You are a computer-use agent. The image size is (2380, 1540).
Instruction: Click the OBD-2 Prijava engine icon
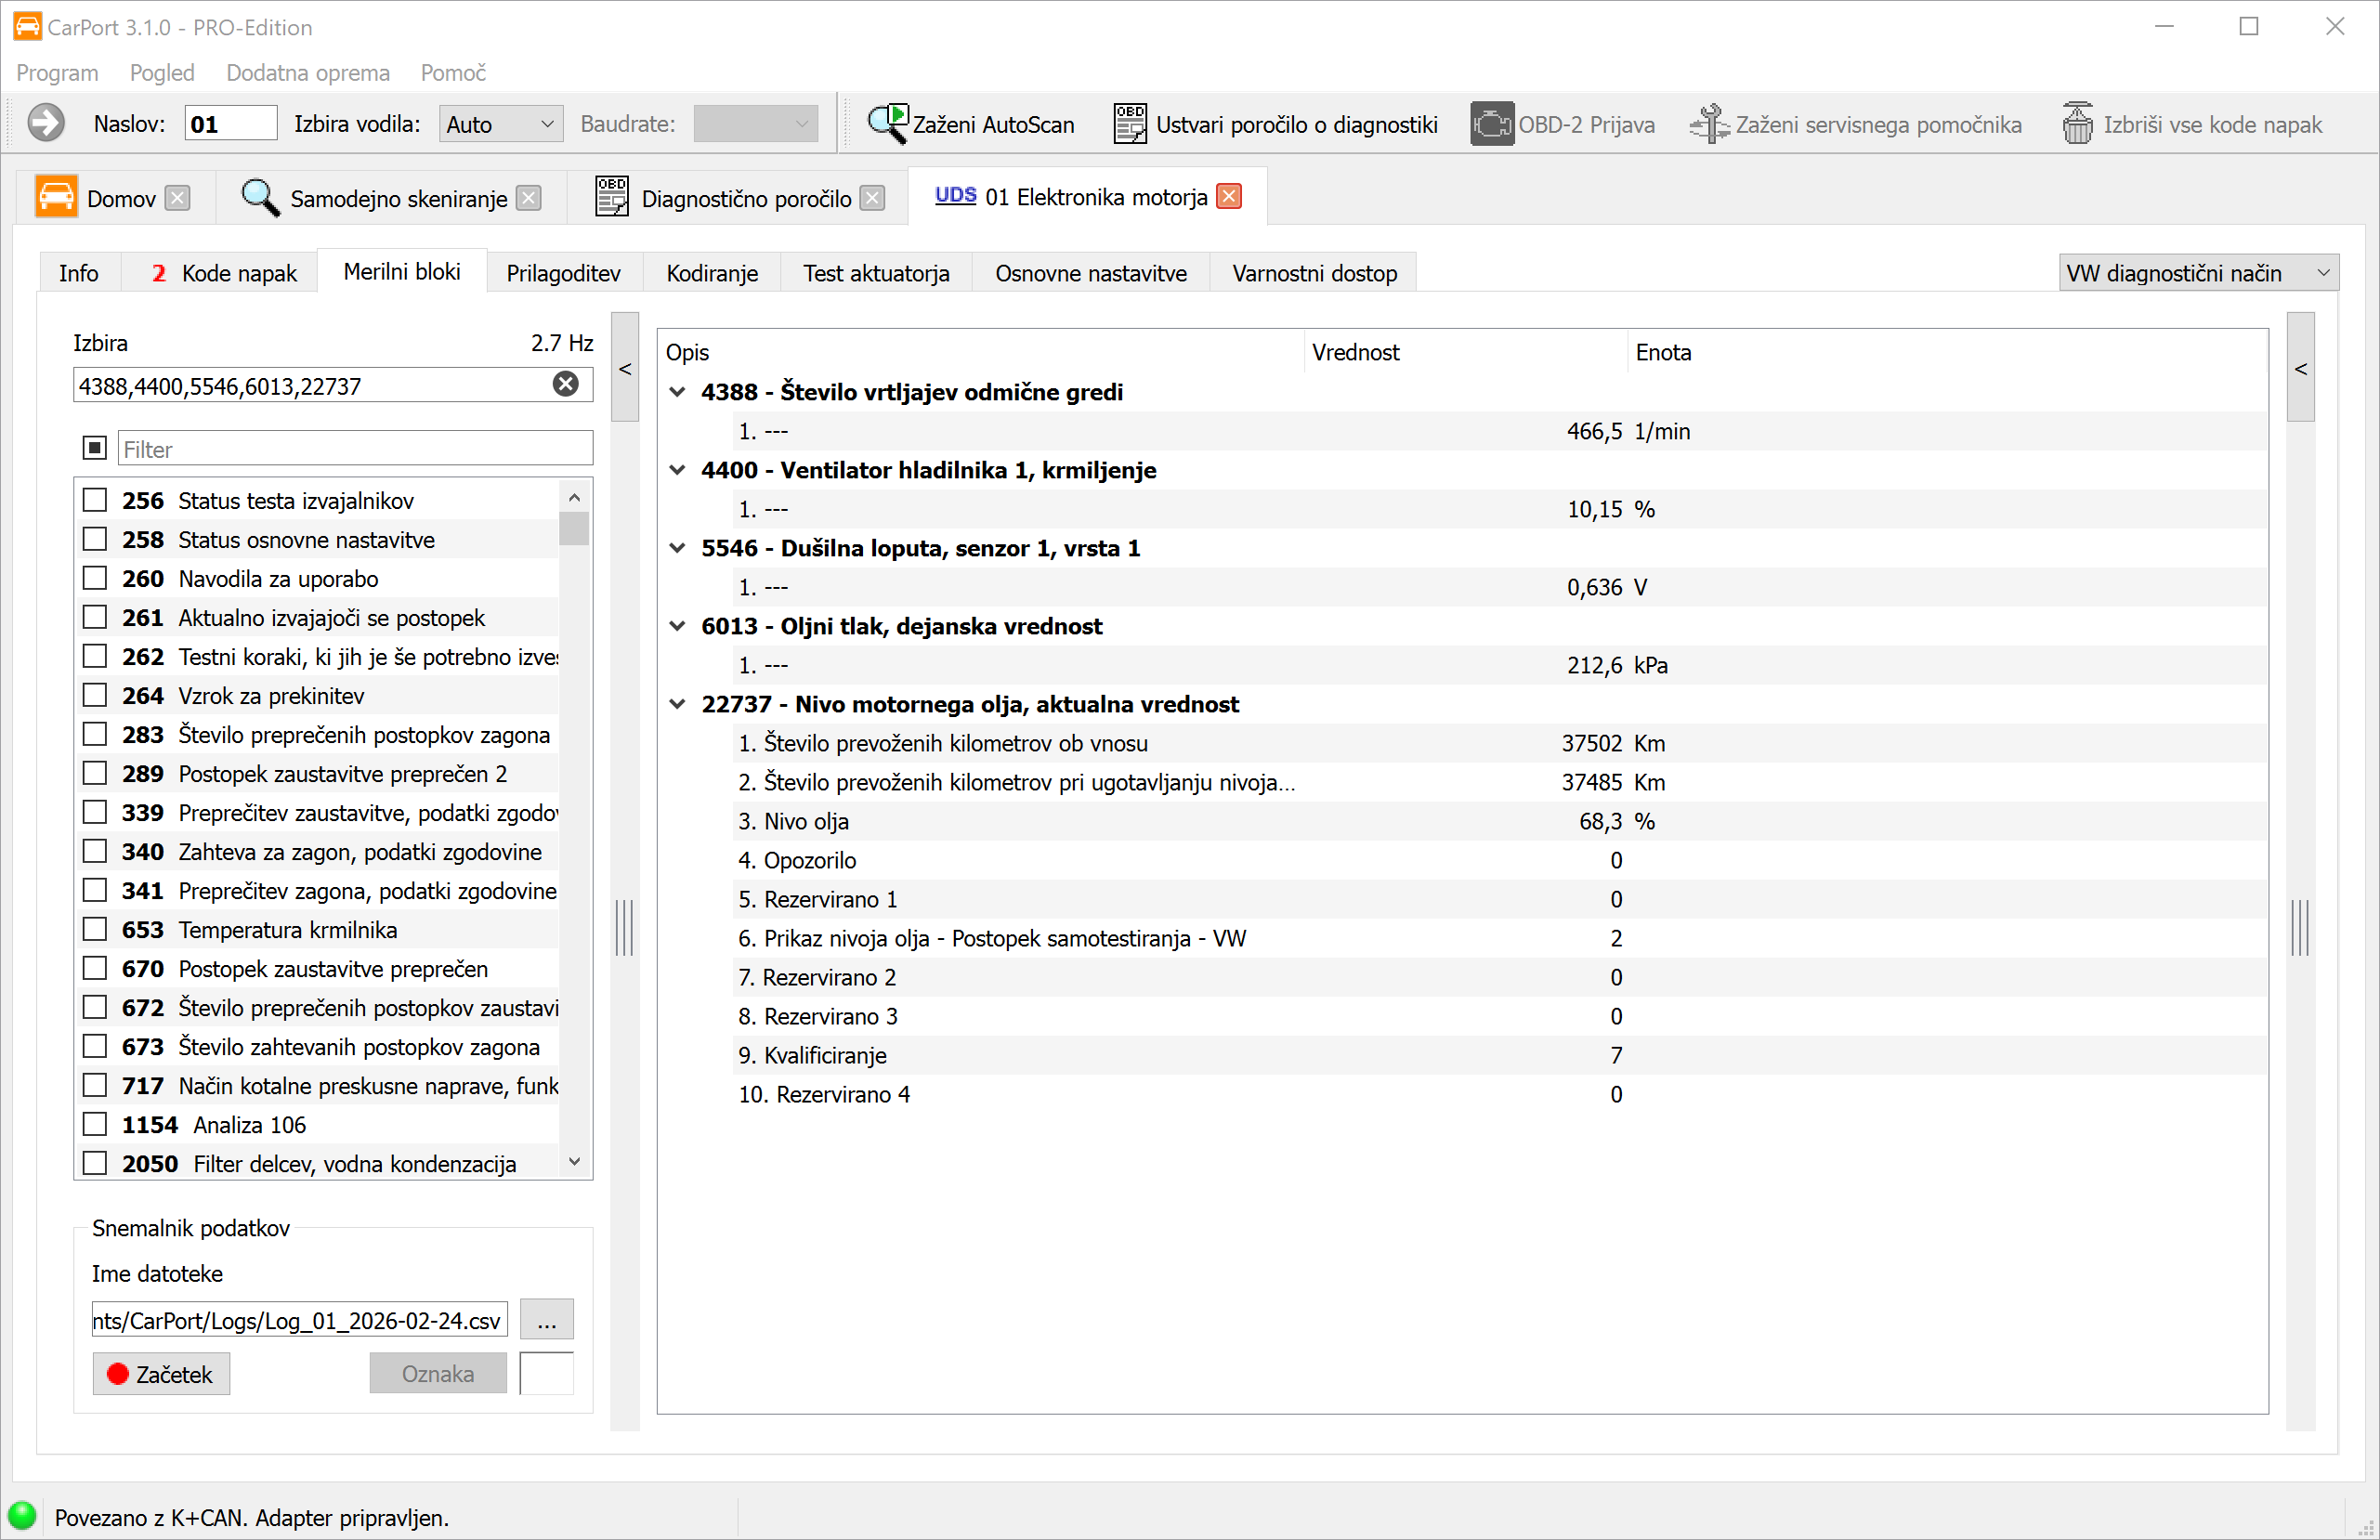pos(1491,124)
